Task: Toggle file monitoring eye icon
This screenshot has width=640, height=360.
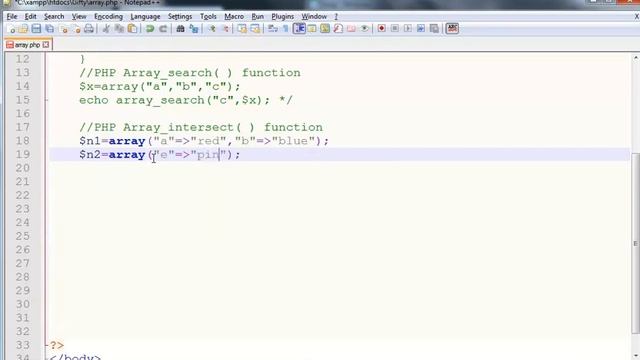Action: coord(364,29)
